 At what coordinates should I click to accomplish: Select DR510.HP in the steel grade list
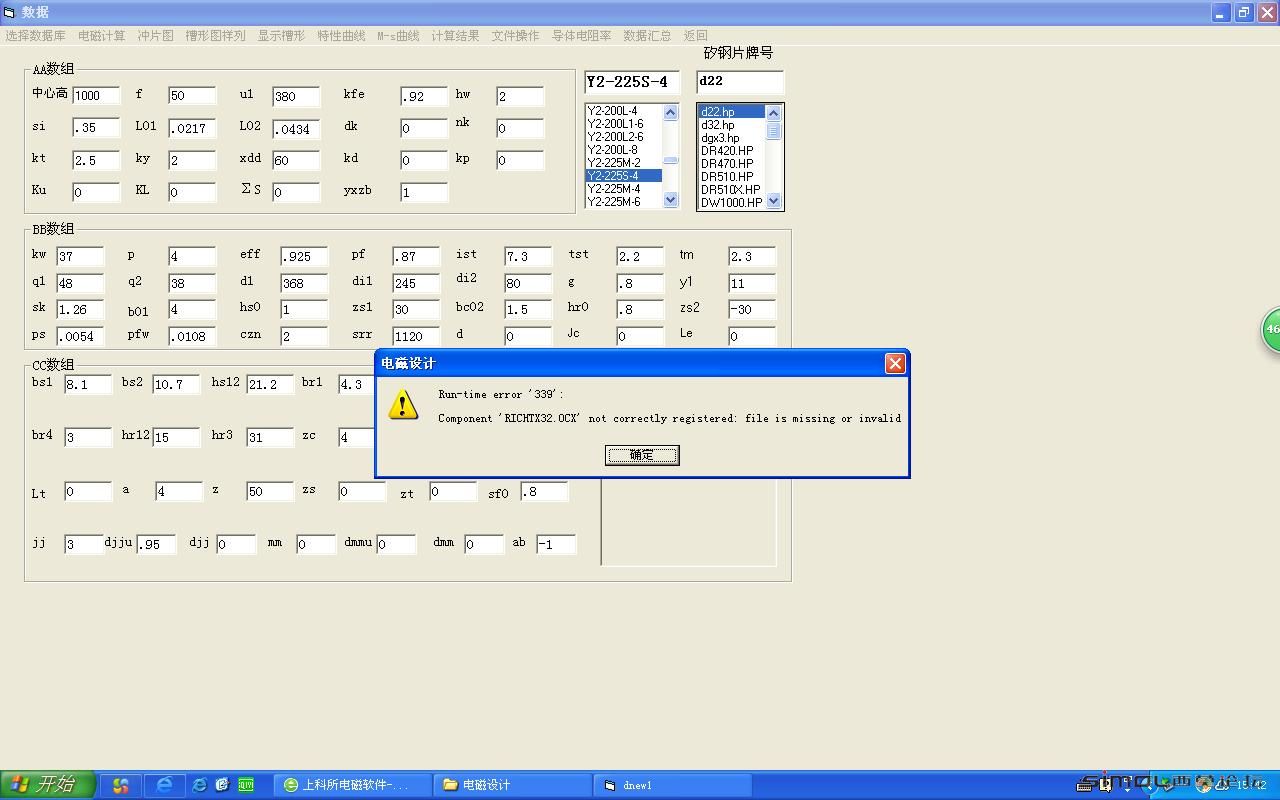pos(731,177)
